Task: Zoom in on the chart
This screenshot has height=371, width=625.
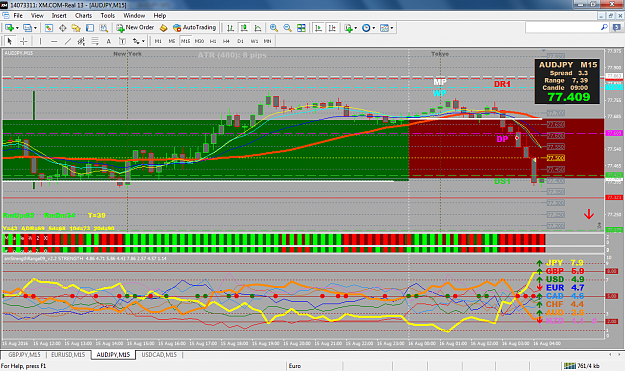Action: [x=273, y=27]
